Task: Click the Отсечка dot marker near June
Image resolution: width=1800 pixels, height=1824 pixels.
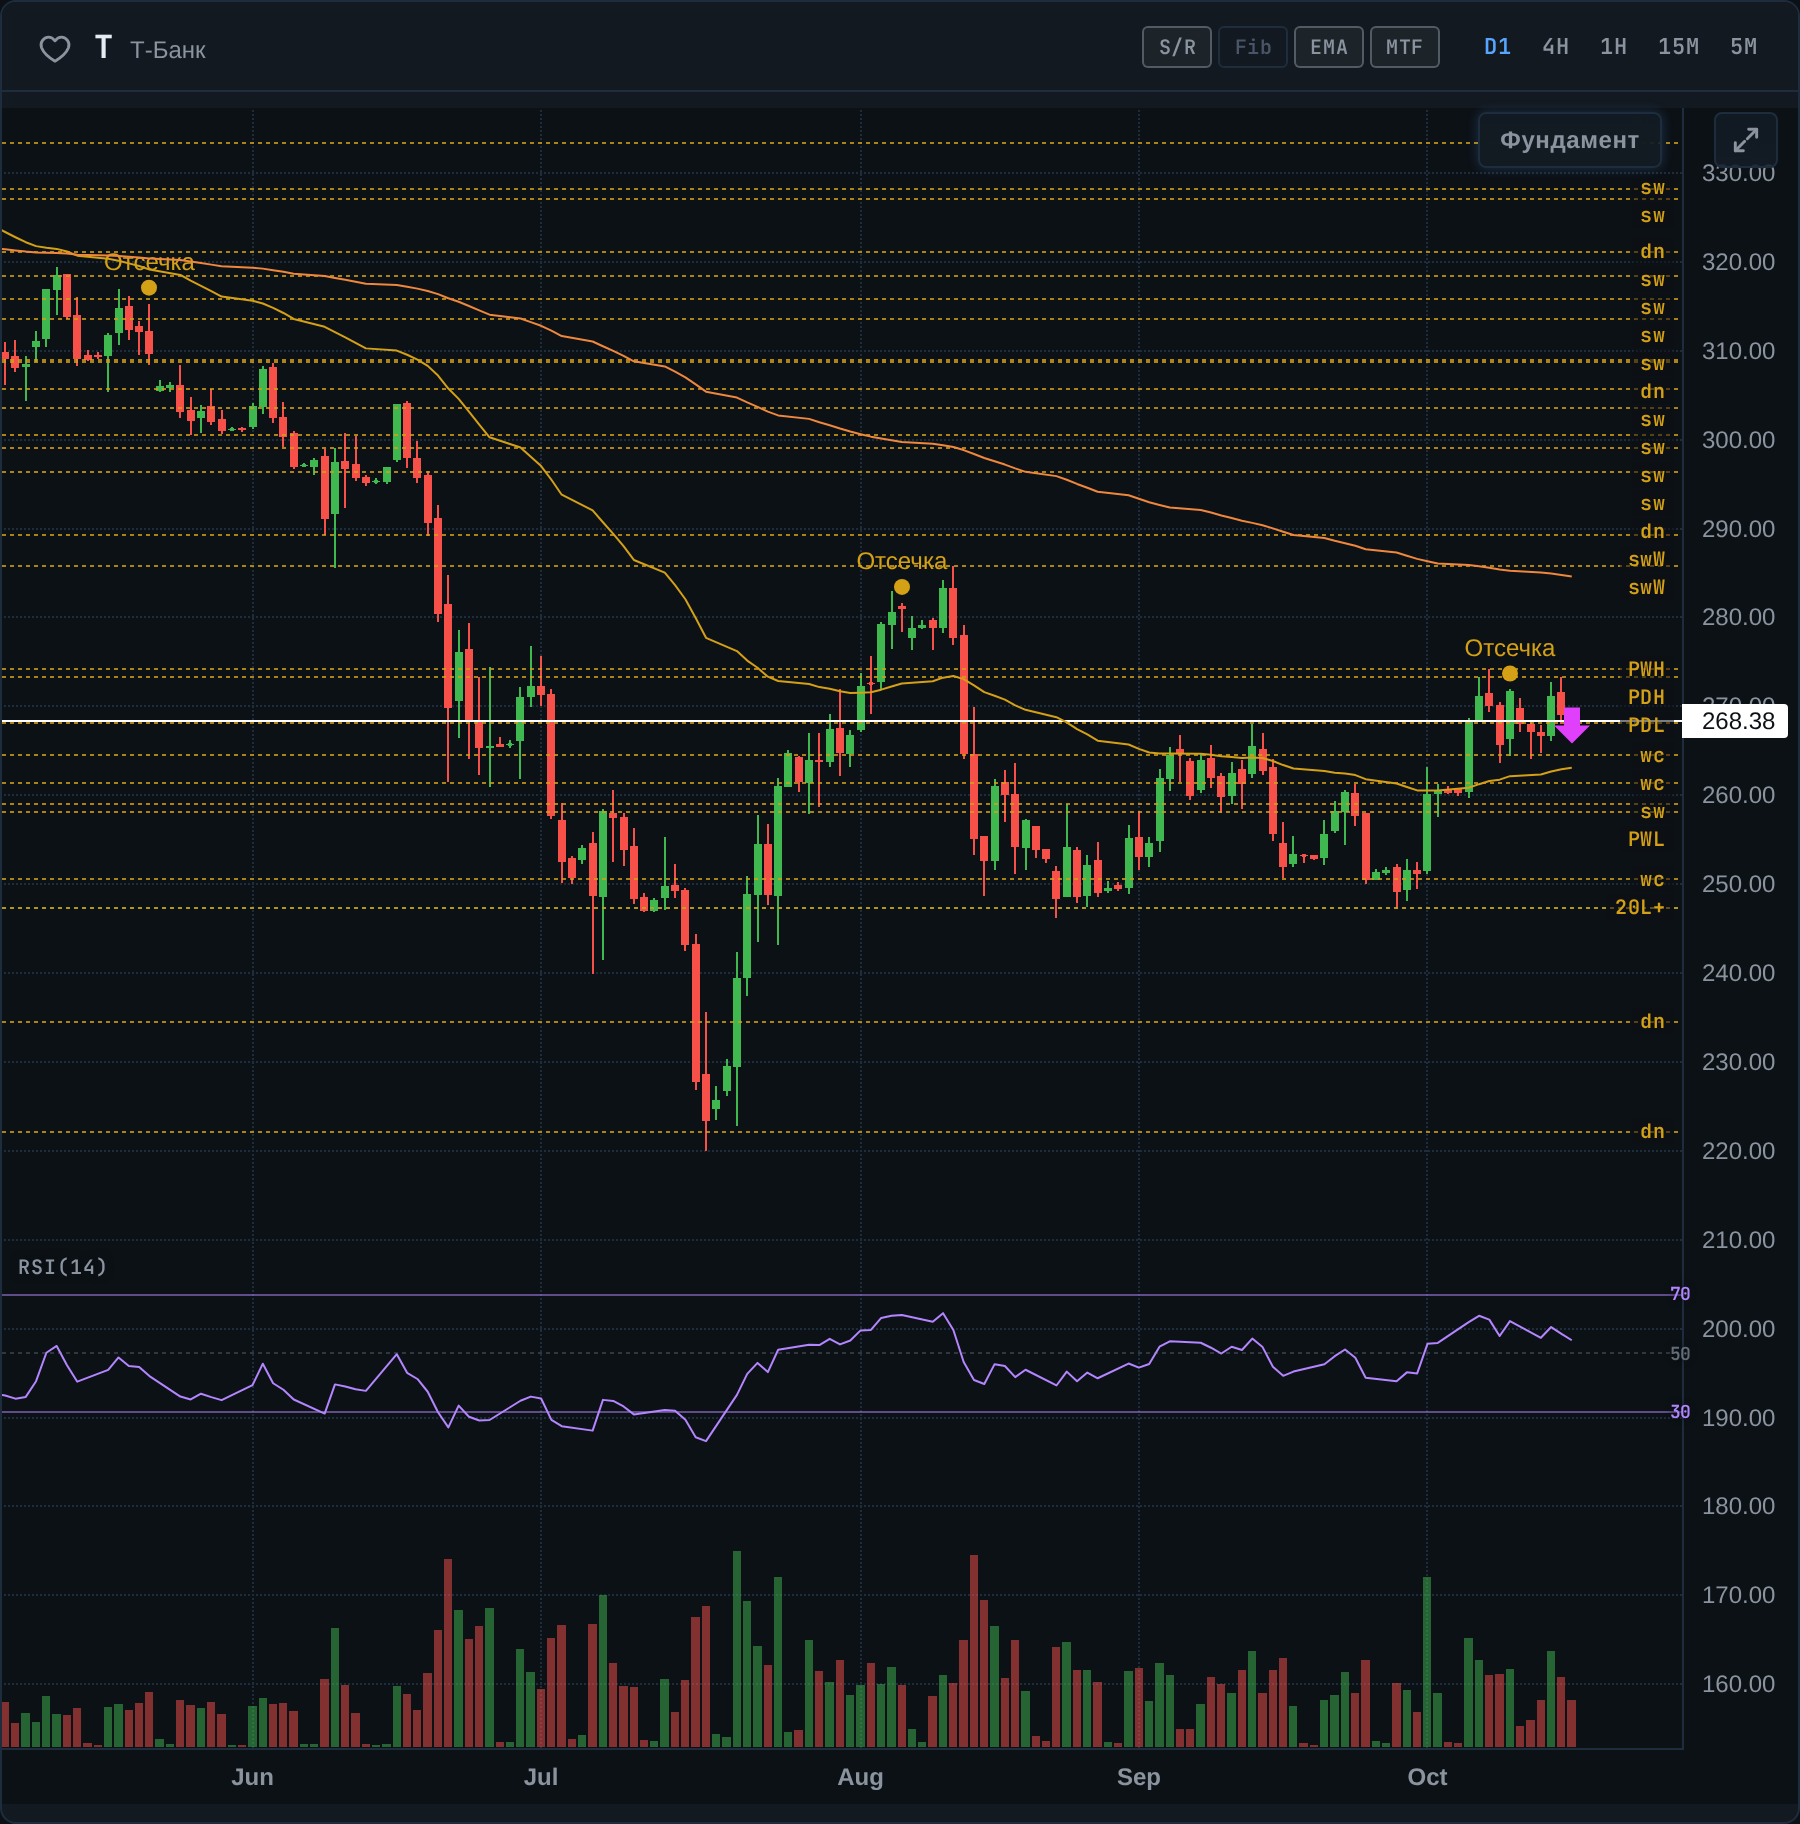Action: coord(149,288)
